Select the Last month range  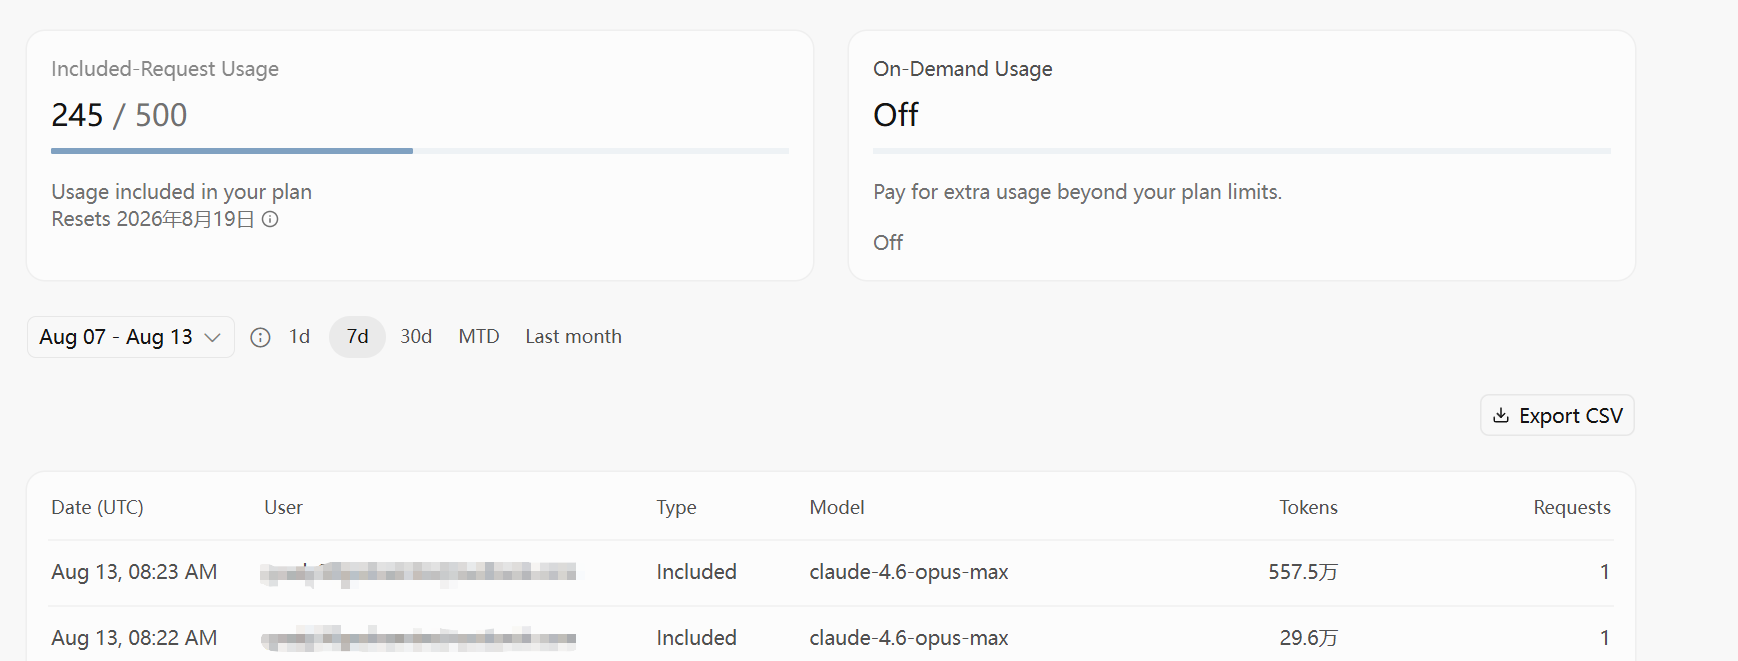point(573,337)
